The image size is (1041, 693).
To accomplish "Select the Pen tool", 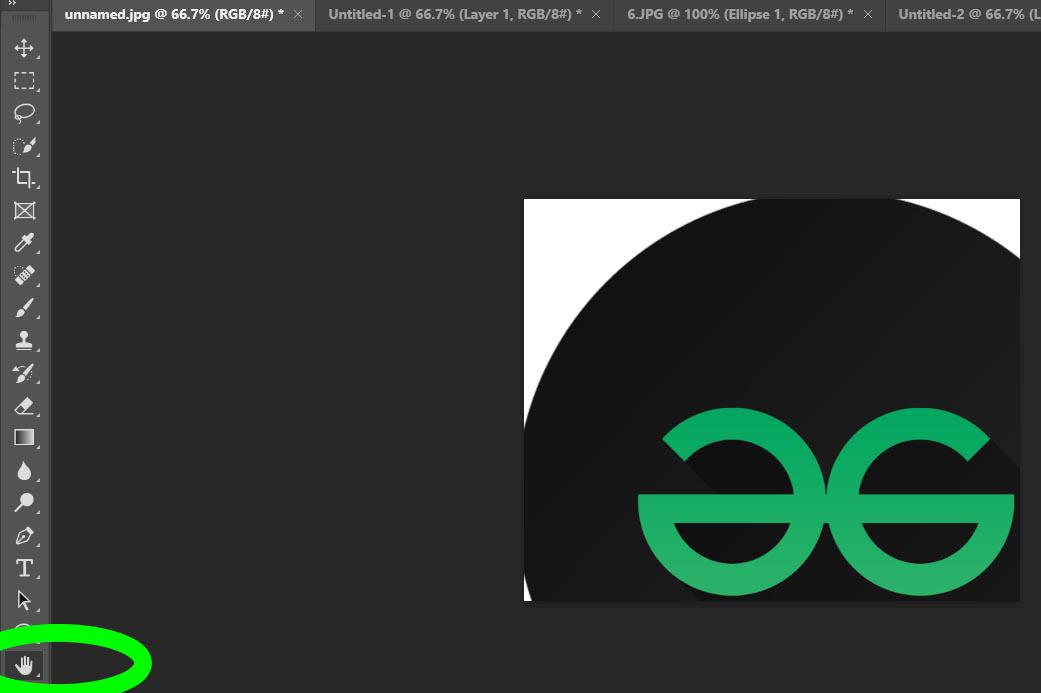I will (x=25, y=536).
